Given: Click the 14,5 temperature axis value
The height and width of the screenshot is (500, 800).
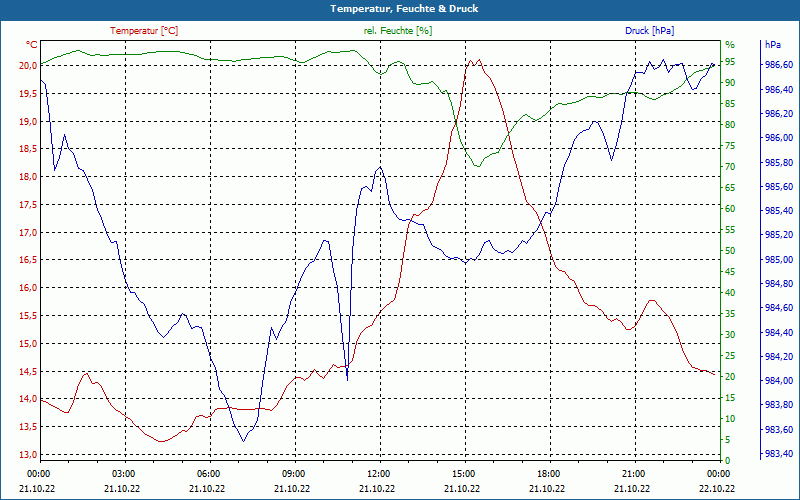Looking at the screenshot, I should pos(28,371).
